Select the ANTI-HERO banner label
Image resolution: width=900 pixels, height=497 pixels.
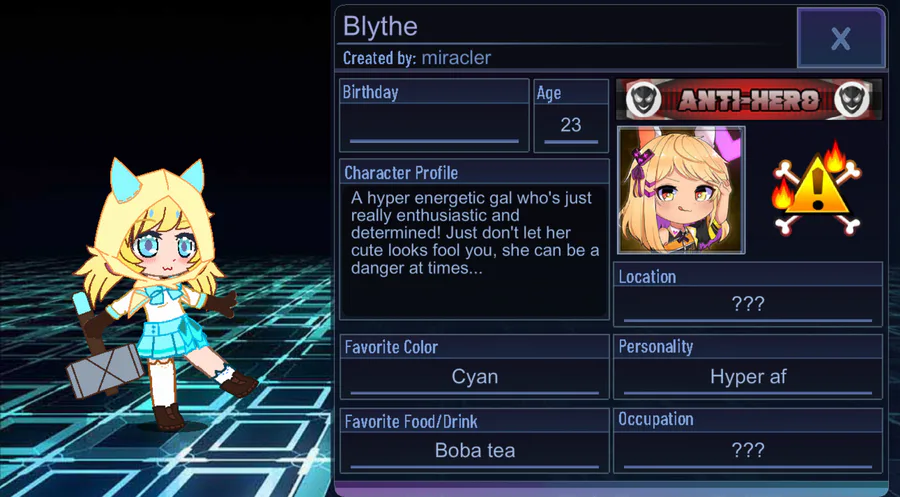[748, 100]
